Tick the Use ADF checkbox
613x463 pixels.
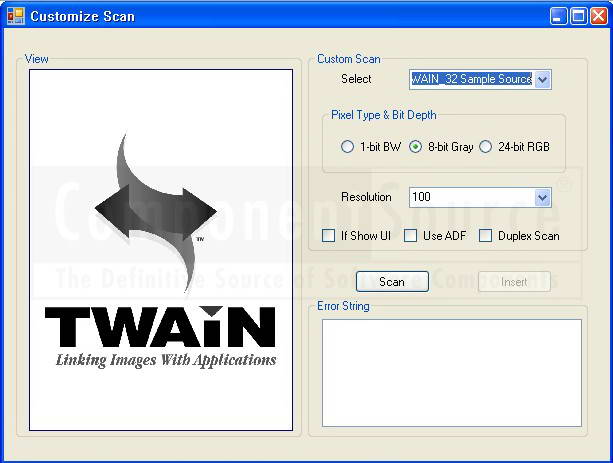click(410, 236)
